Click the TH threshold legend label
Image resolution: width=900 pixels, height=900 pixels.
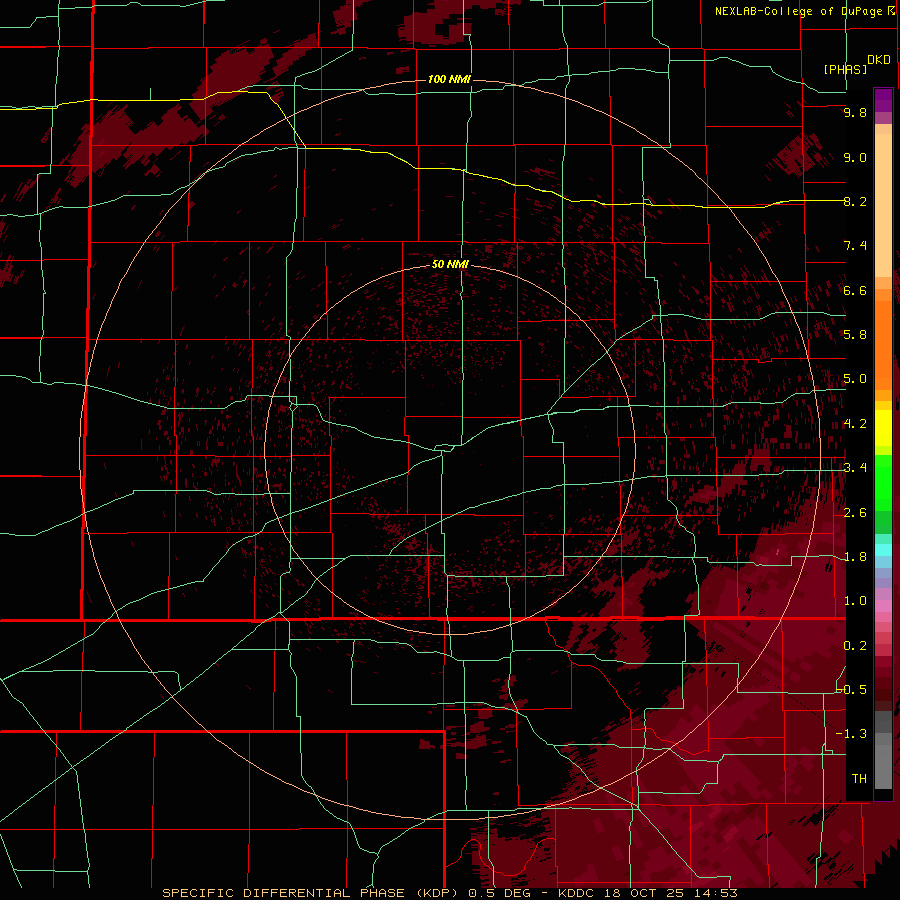(859, 779)
